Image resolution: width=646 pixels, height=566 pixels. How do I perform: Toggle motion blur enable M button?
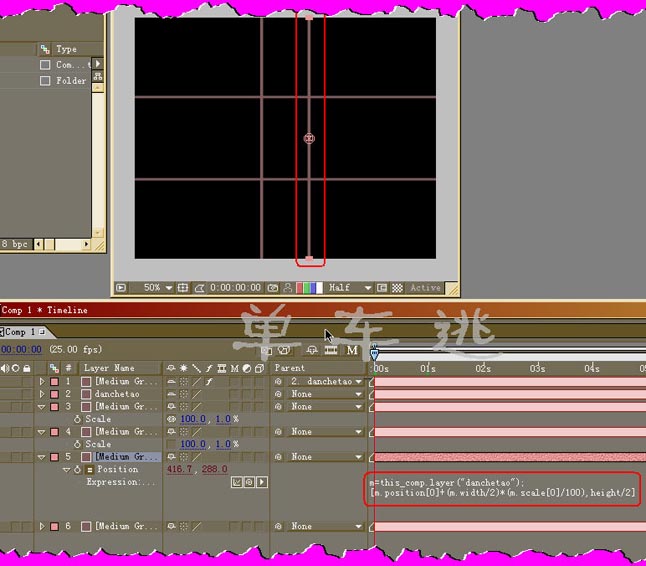[x=352, y=351]
